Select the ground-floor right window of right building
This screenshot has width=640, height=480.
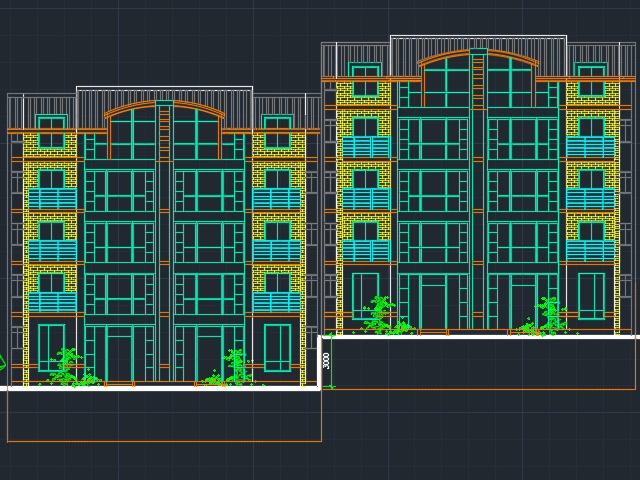coord(591,295)
